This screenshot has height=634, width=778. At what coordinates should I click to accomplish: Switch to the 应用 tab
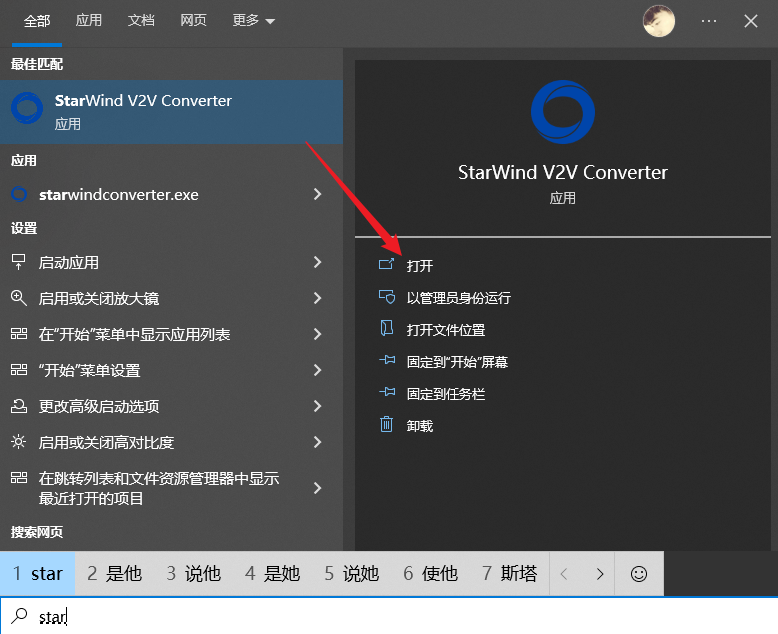click(89, 20)
